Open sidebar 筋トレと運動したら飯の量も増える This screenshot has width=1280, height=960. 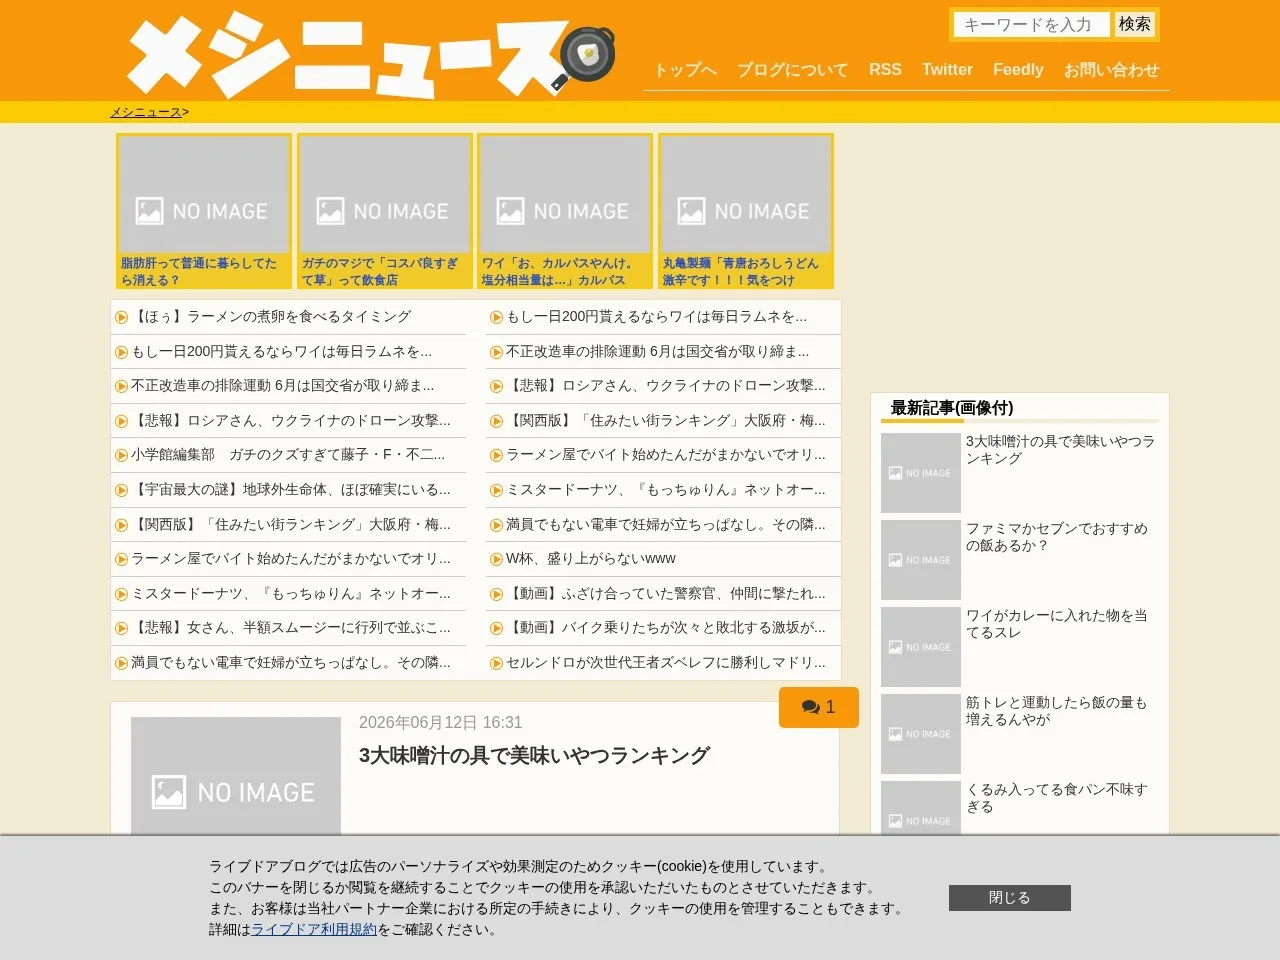pos(1057,710)
